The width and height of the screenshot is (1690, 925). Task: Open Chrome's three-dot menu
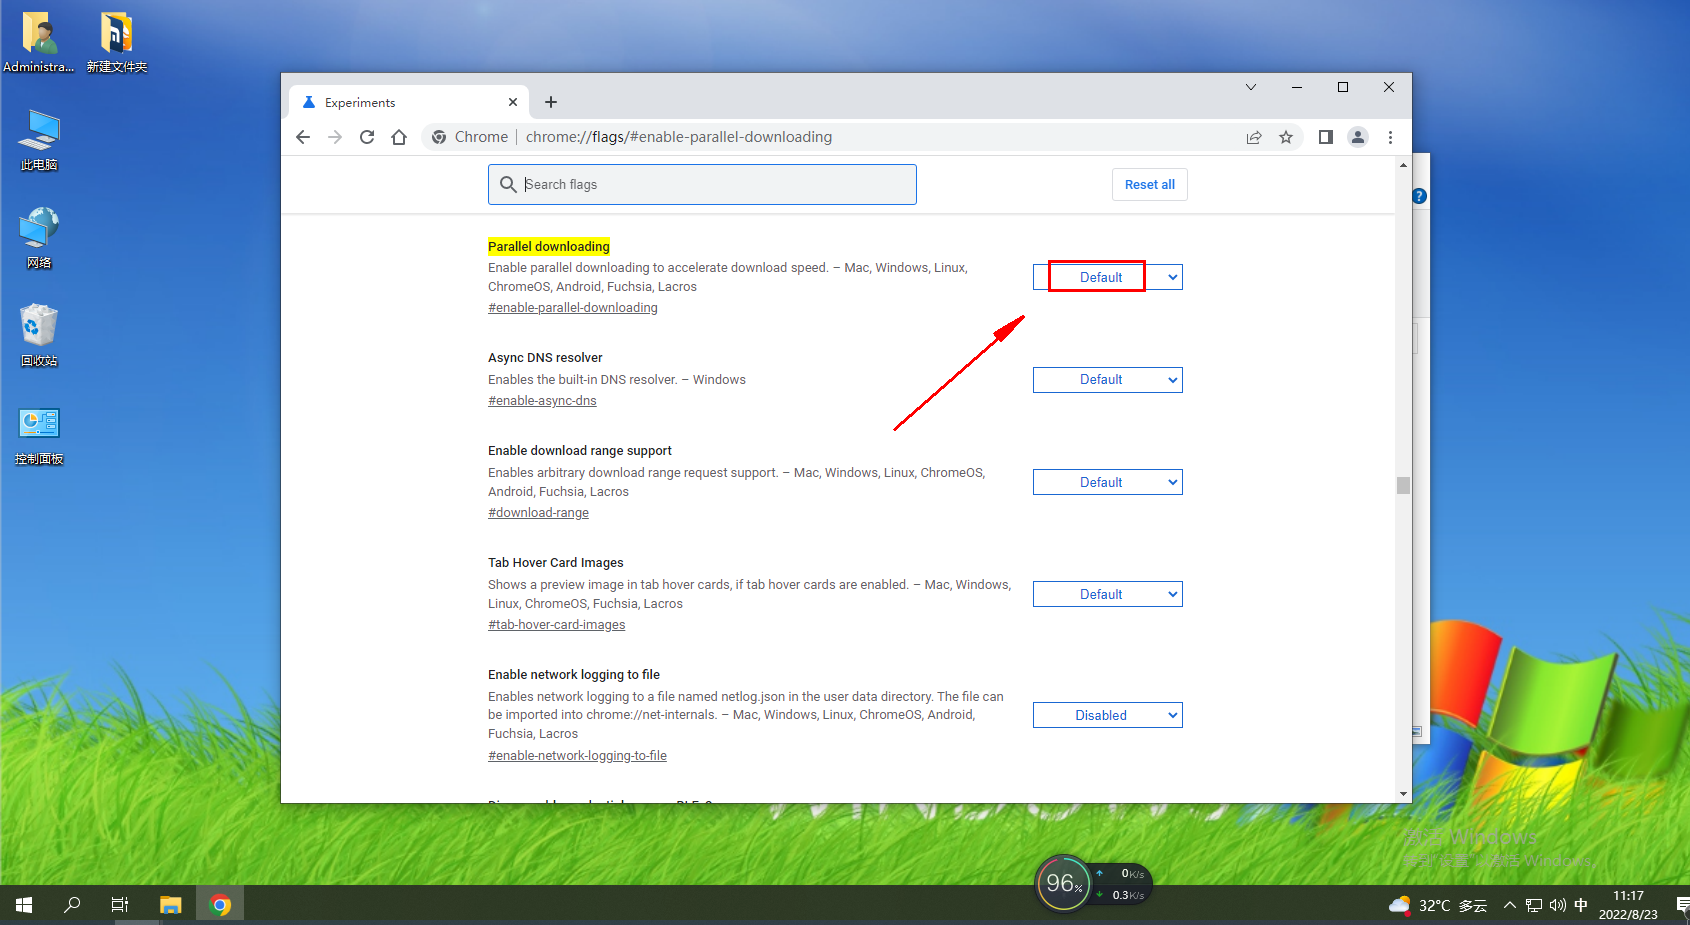click(1390, 137)
